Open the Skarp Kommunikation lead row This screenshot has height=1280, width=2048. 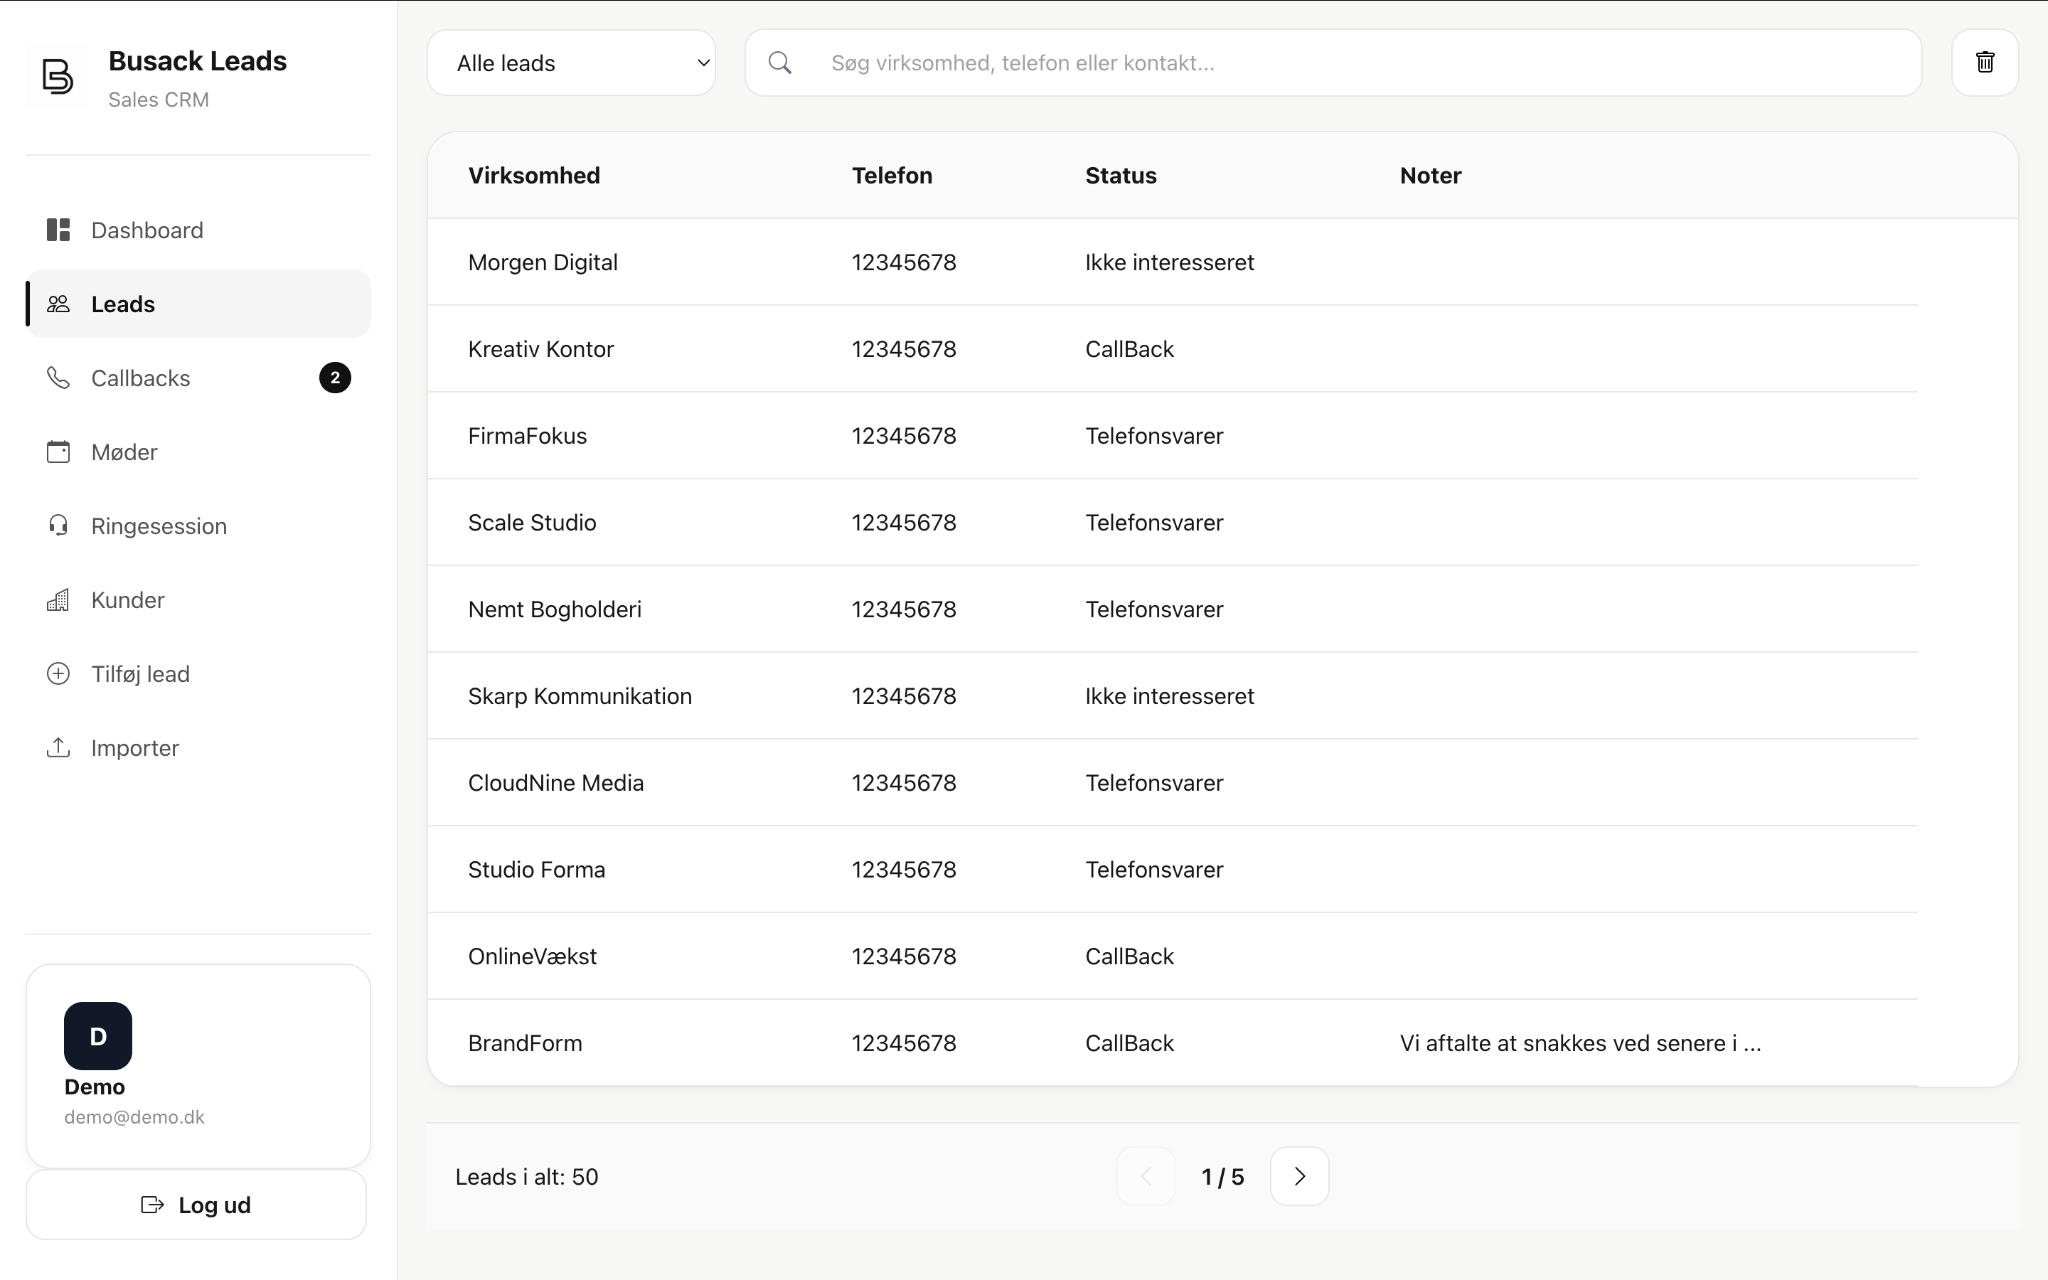[1172, 696]
